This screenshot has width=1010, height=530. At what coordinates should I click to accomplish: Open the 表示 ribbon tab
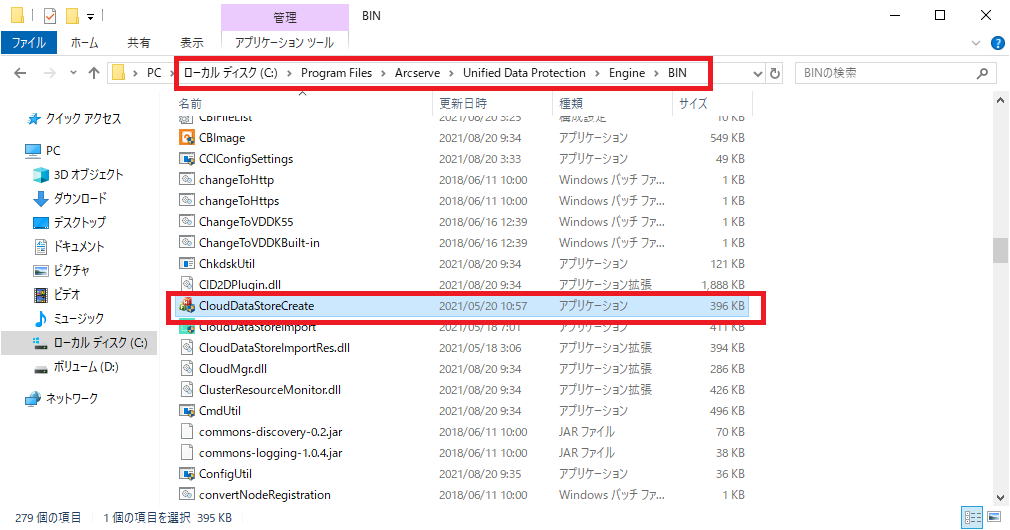(x=191, y=43)
